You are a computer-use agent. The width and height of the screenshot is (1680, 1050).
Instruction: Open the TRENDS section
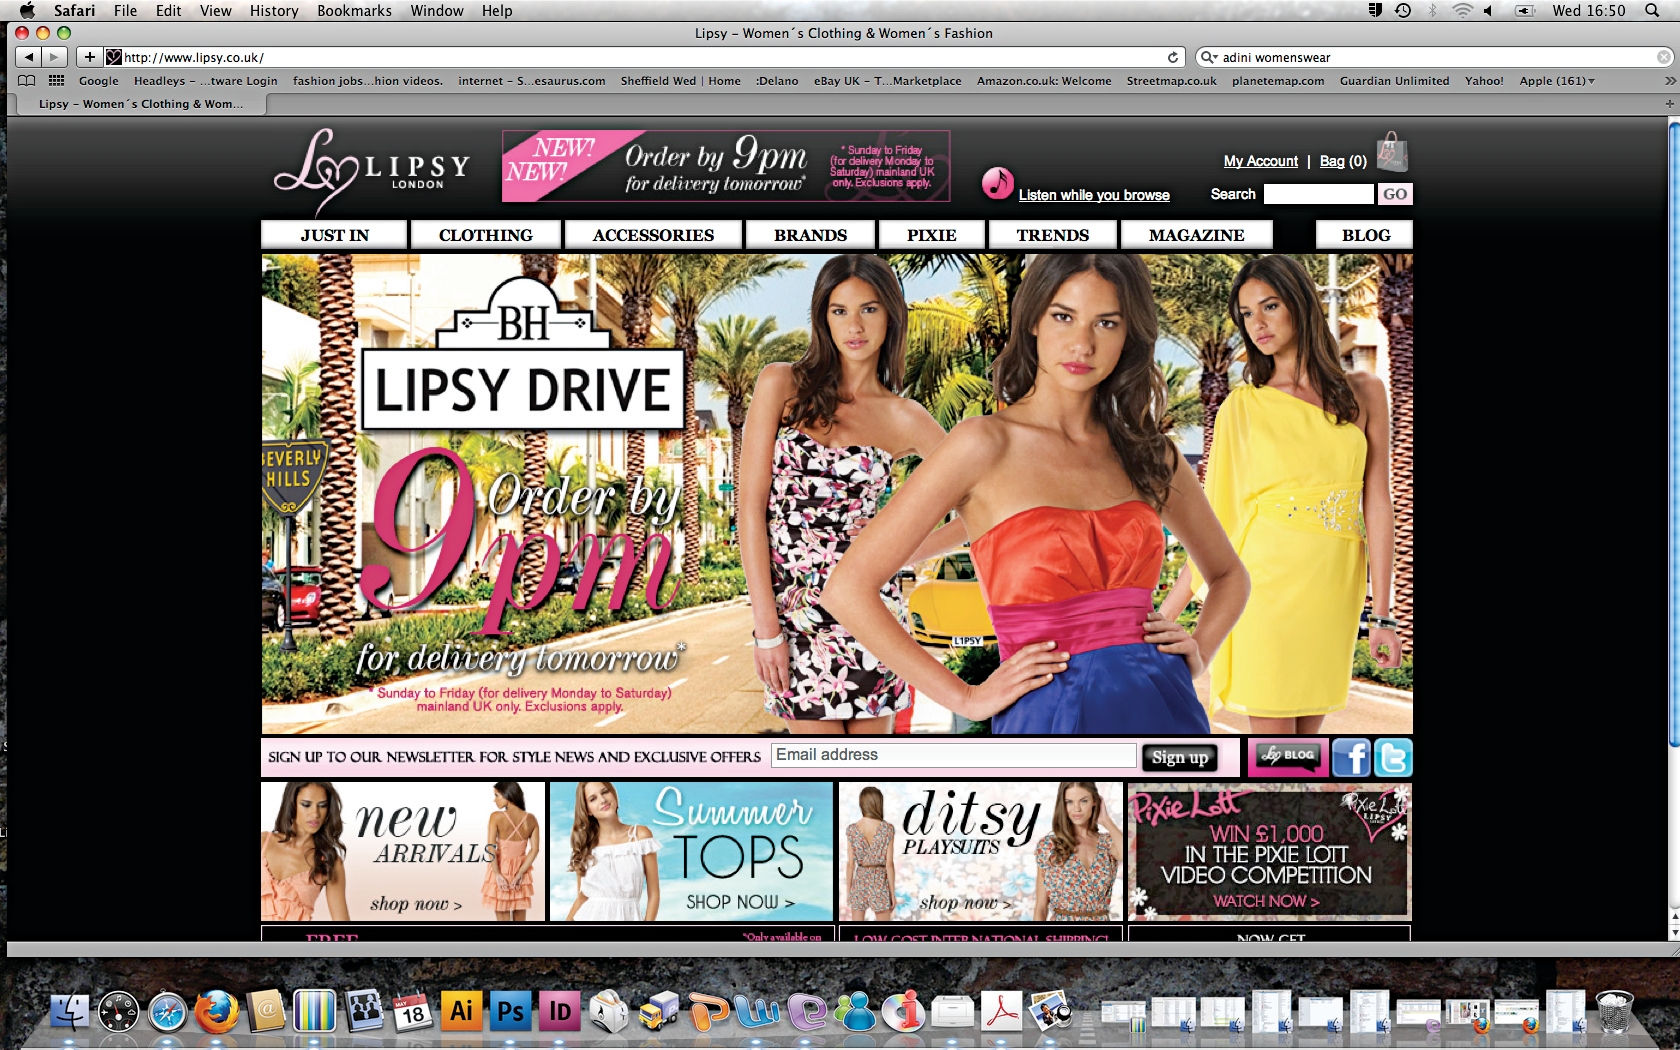[x=1053, y=235]
